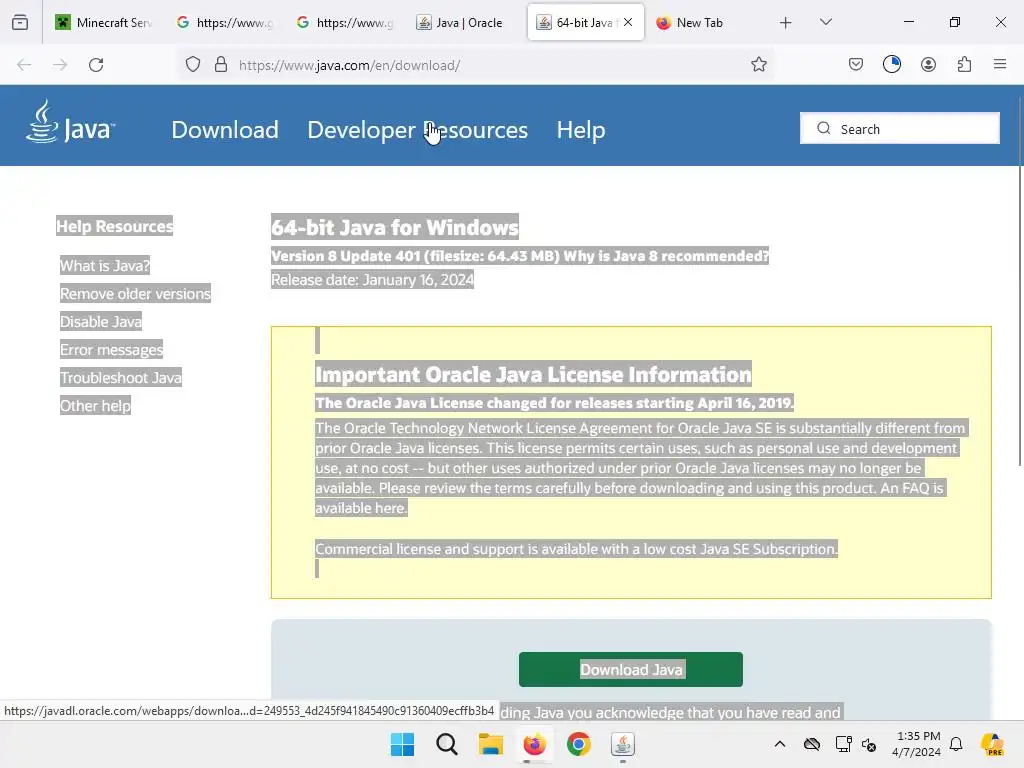The image size is (1024, 768).
Task: Click Important Oracle Java License Information heading
Action: tap(533, 375)
